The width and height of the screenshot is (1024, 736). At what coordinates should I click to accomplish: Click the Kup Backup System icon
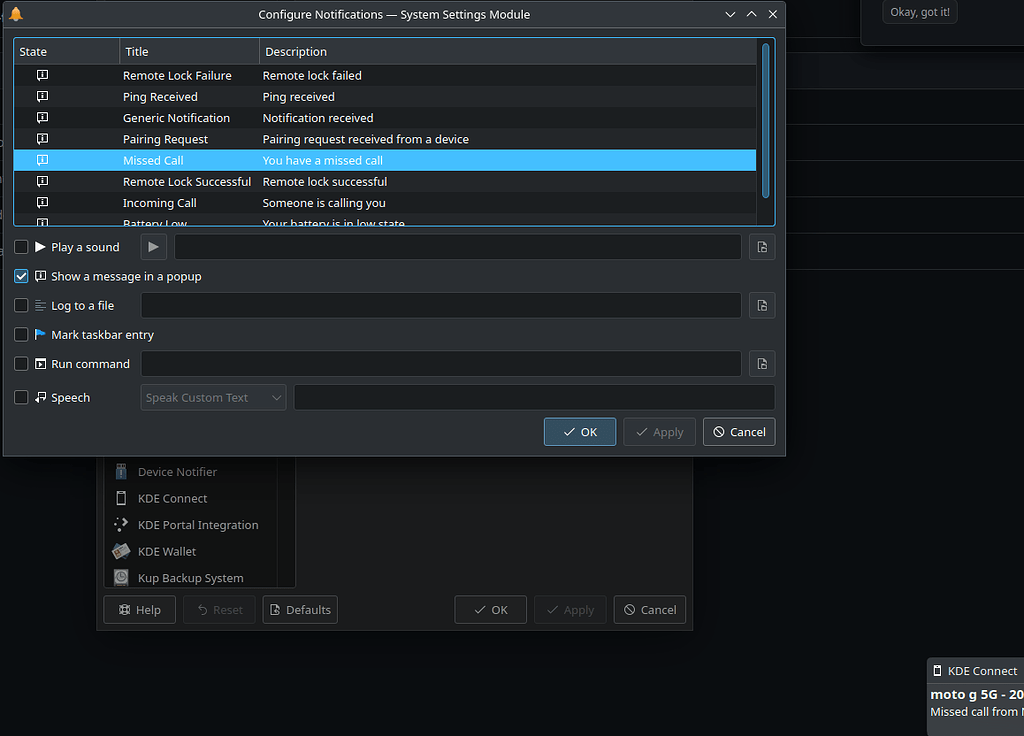[x=121, y=578]
